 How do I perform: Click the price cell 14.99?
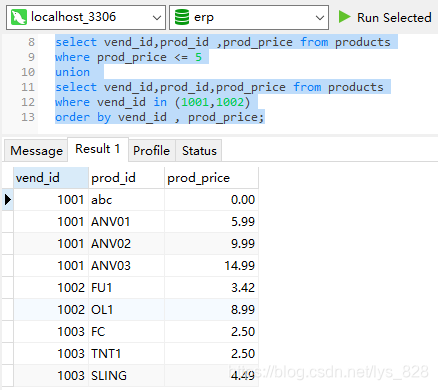coord(211,266)
